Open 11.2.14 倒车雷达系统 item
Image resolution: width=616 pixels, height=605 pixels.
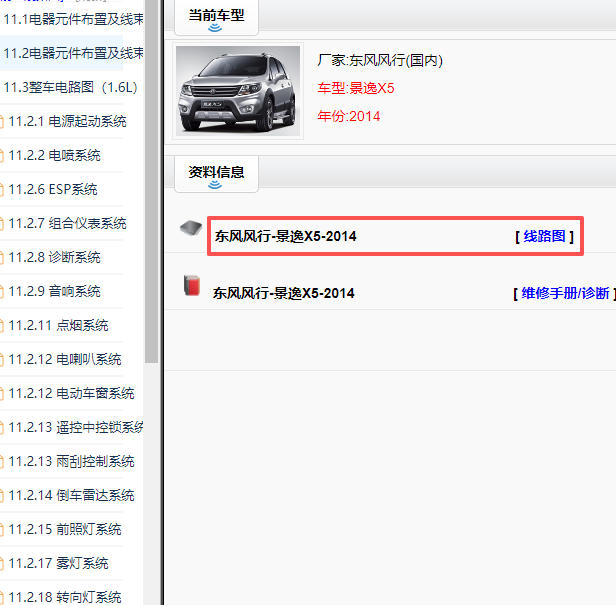tap(71, 495)
